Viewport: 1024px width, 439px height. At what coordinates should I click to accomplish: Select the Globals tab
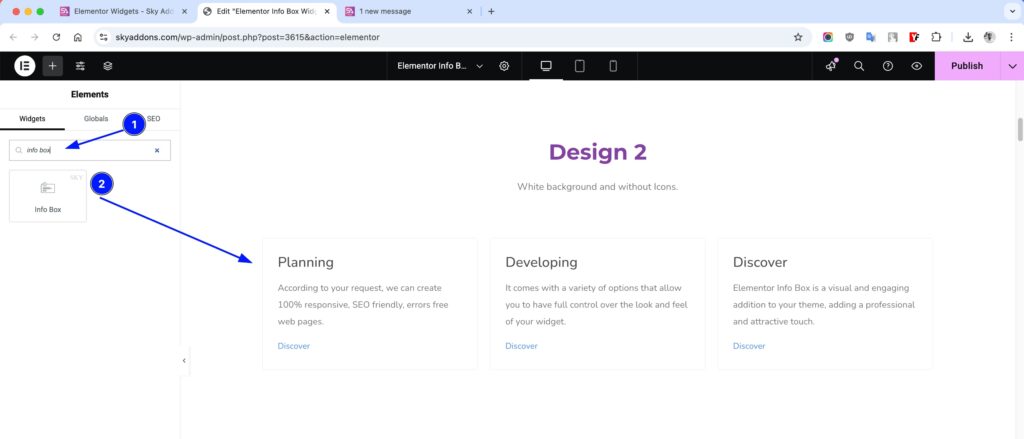tap(96, 119)
